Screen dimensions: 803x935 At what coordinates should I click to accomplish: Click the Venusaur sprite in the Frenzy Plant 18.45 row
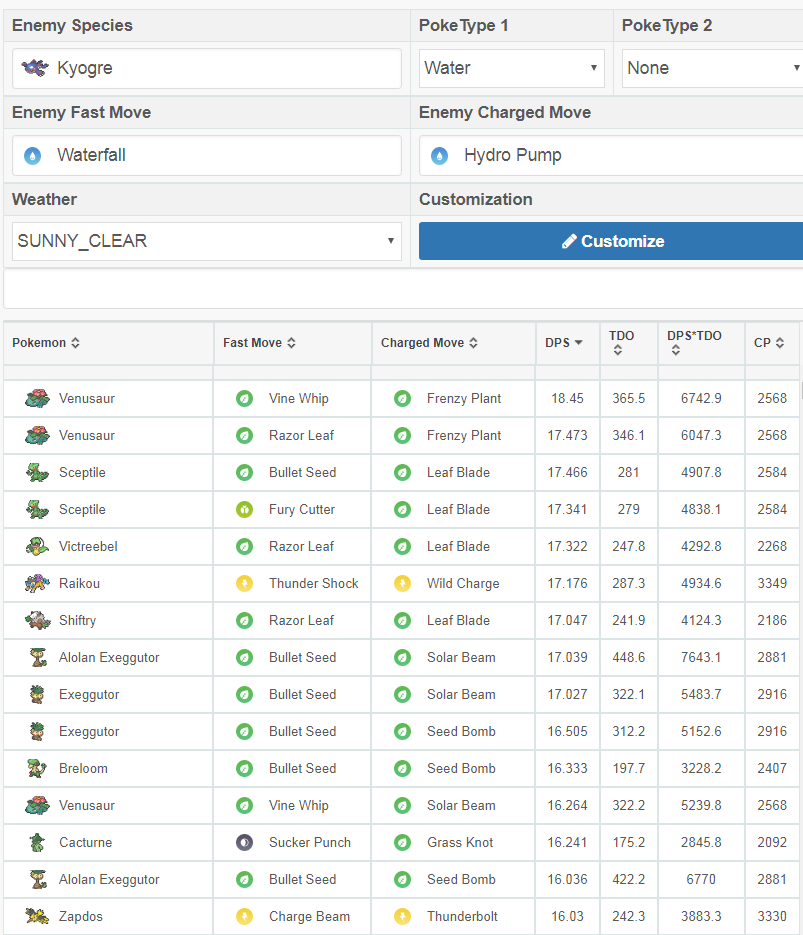[37, 398]
